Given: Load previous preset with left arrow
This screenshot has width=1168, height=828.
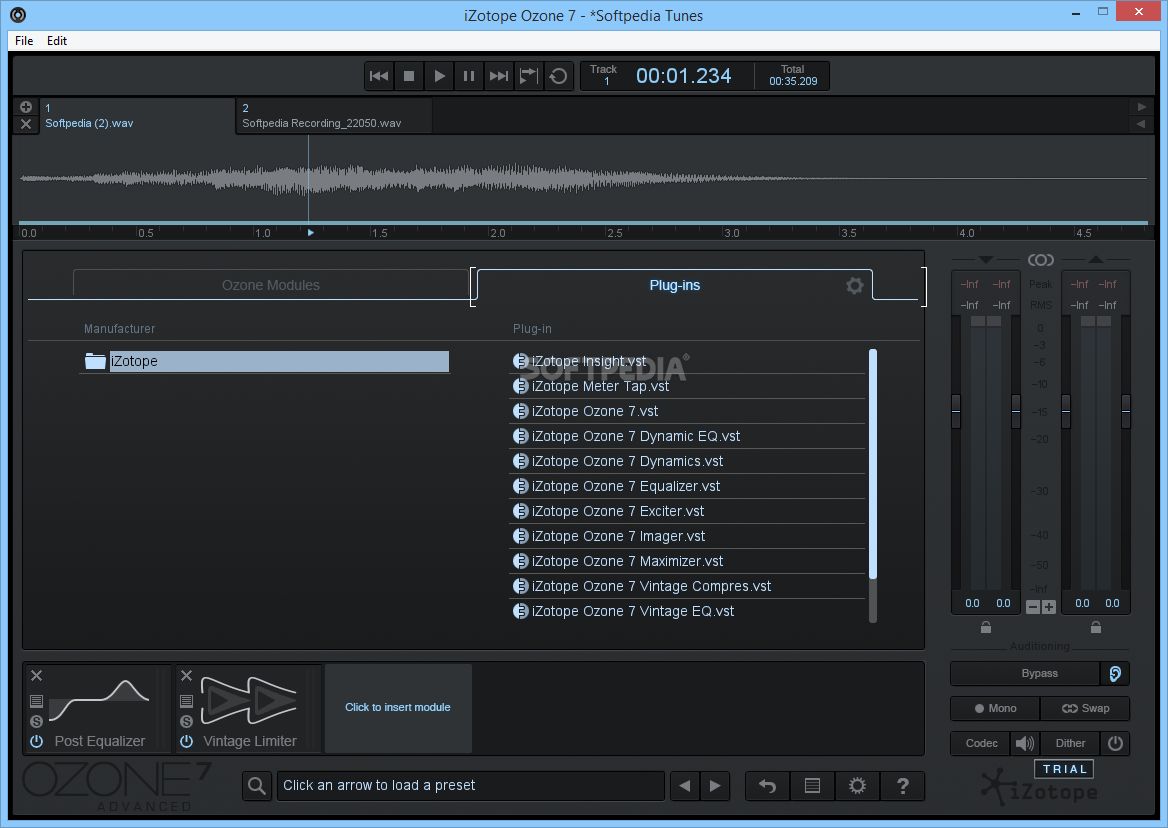Looking at the screenshot, I should point(685,786).
